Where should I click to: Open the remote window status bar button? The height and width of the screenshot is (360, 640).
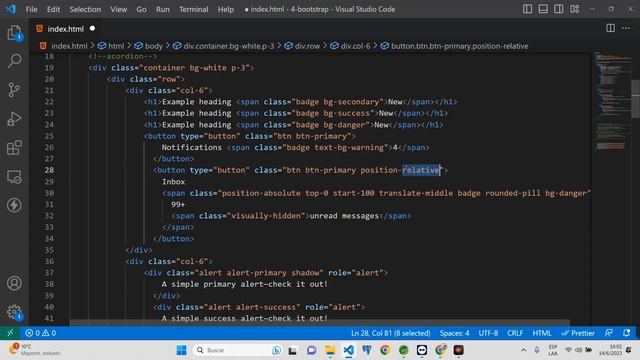pyautogui.click(x=10, y=333)
